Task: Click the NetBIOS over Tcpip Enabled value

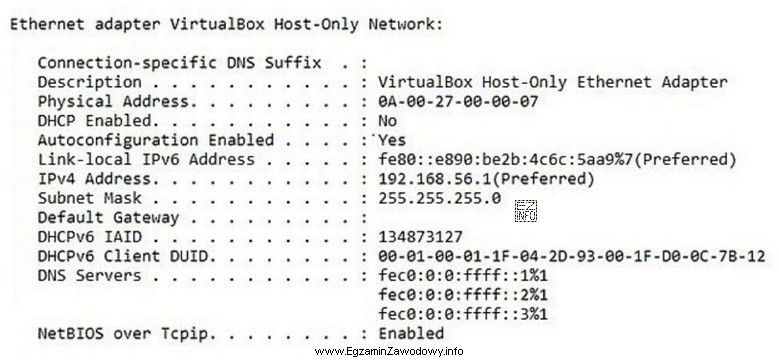Action: tap(411, 333)
